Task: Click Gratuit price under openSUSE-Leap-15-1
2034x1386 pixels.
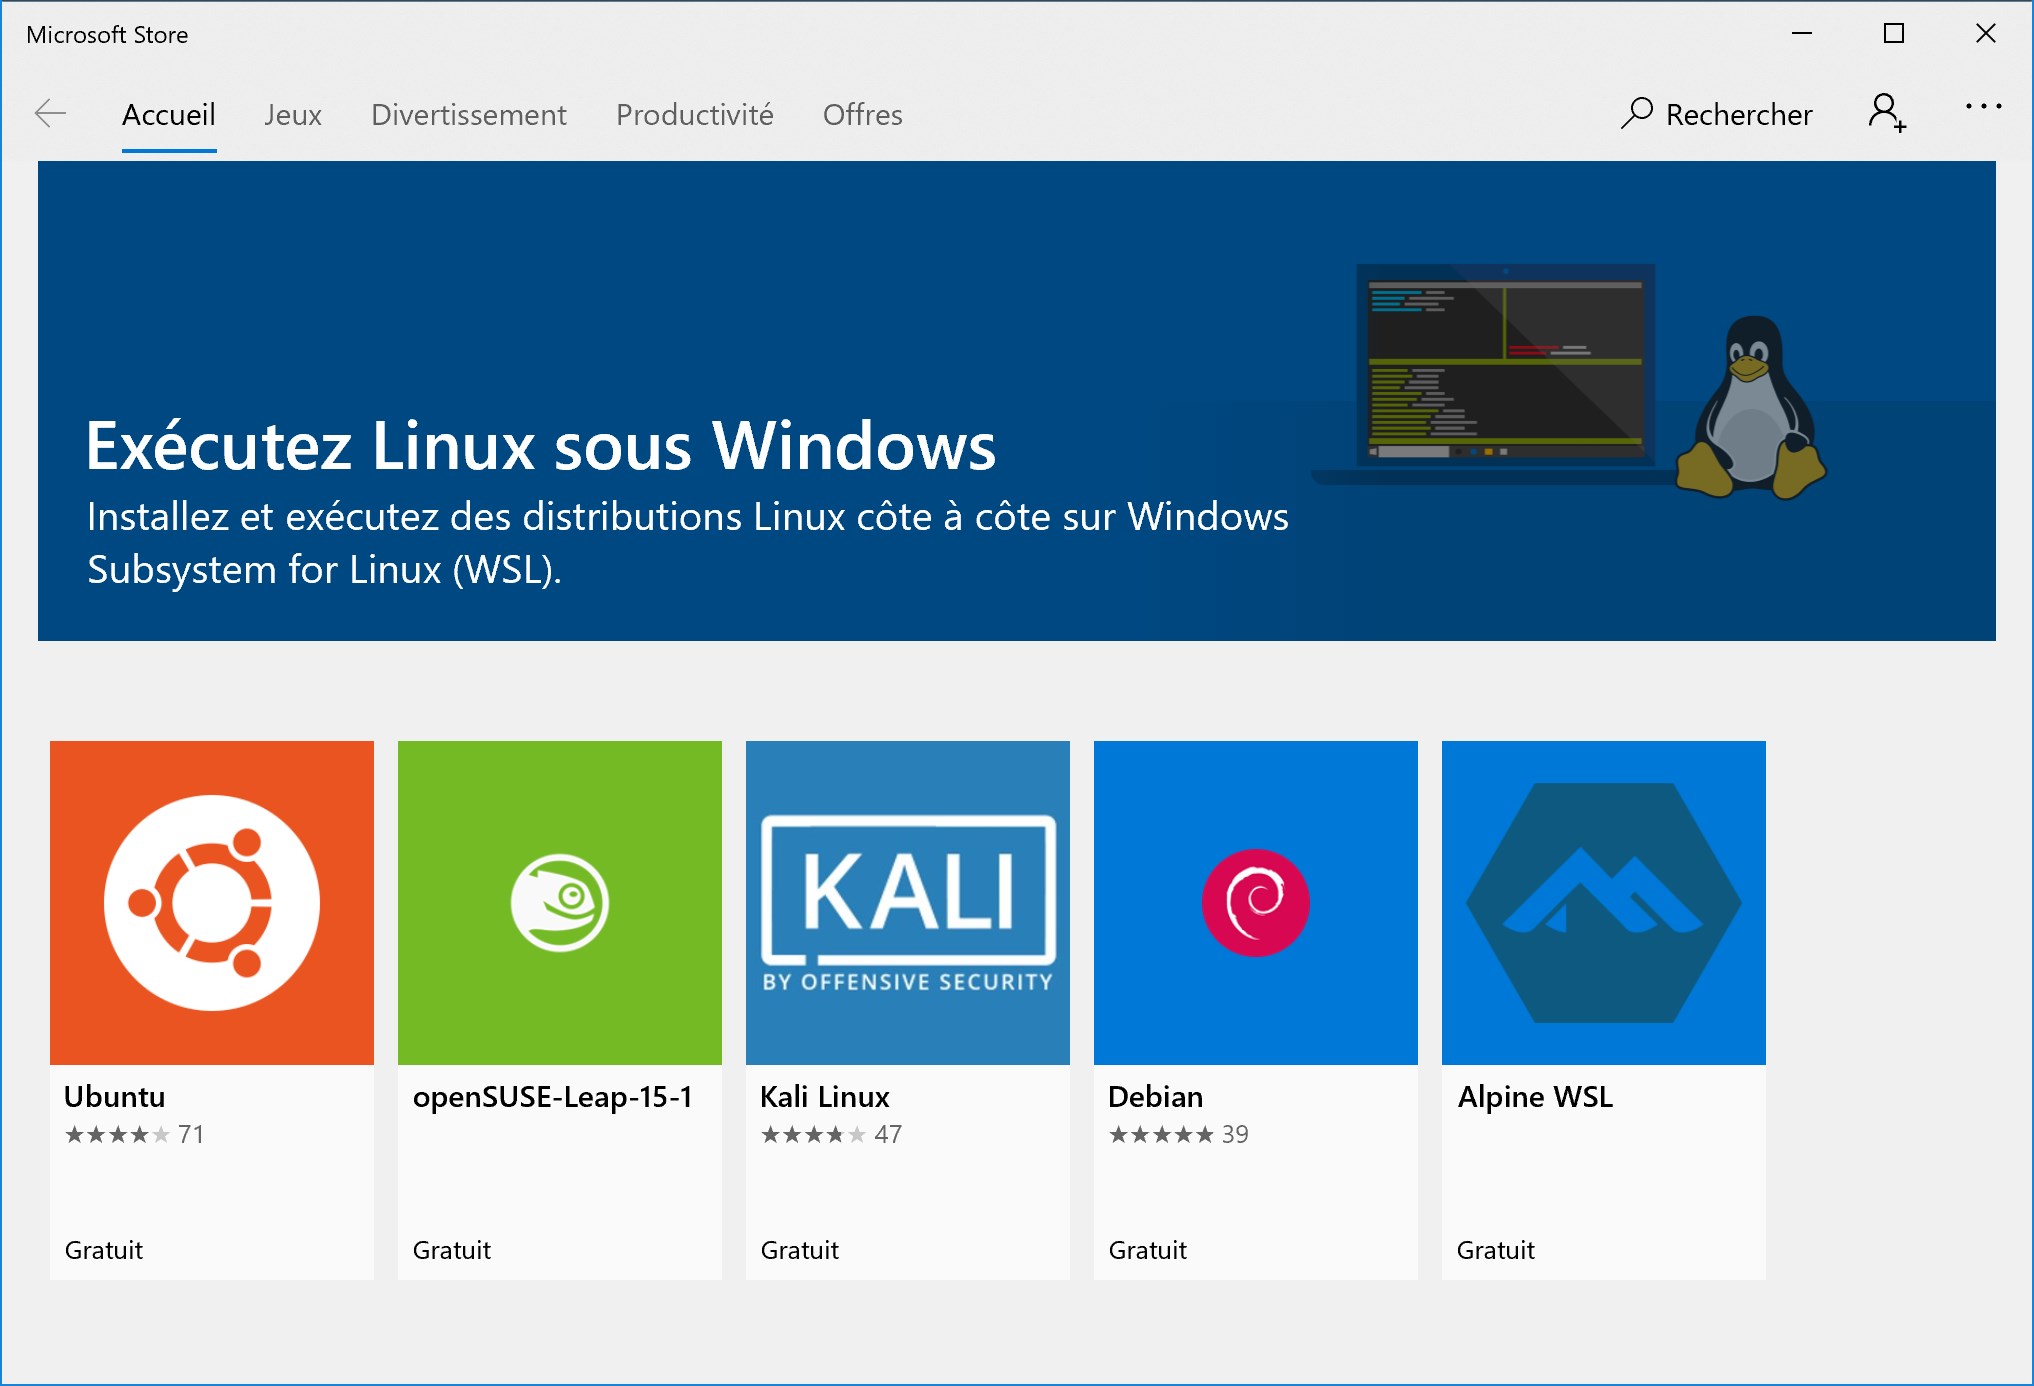Action: point(452,1250)
